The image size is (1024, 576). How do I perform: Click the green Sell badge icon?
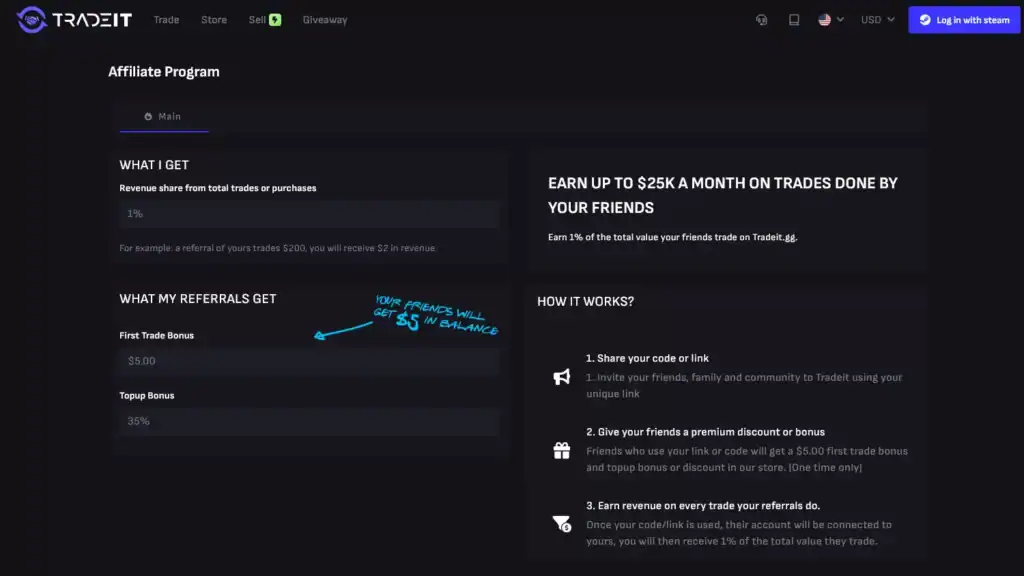click(x=275, y=20)
